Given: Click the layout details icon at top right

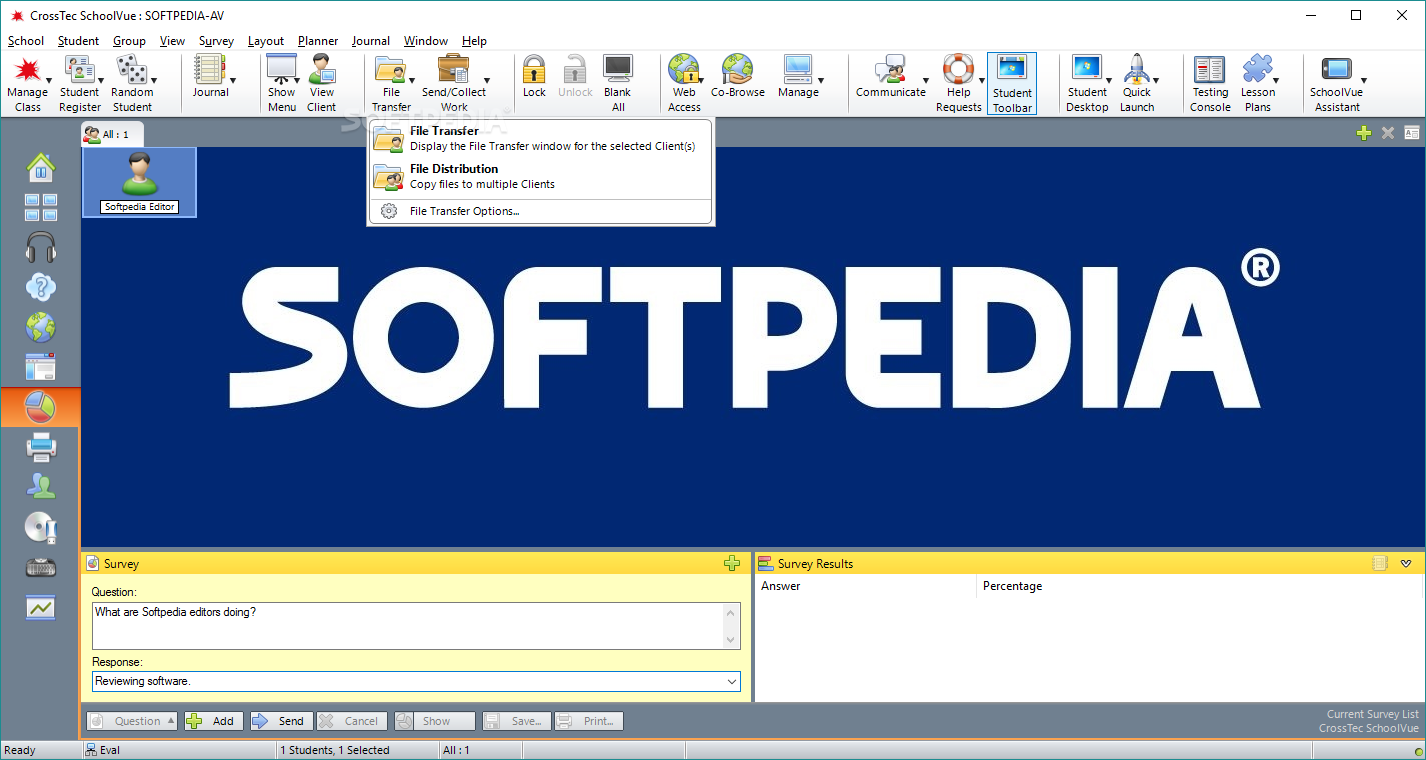Looking at the screenshot, I should [x=1412, y=133].
